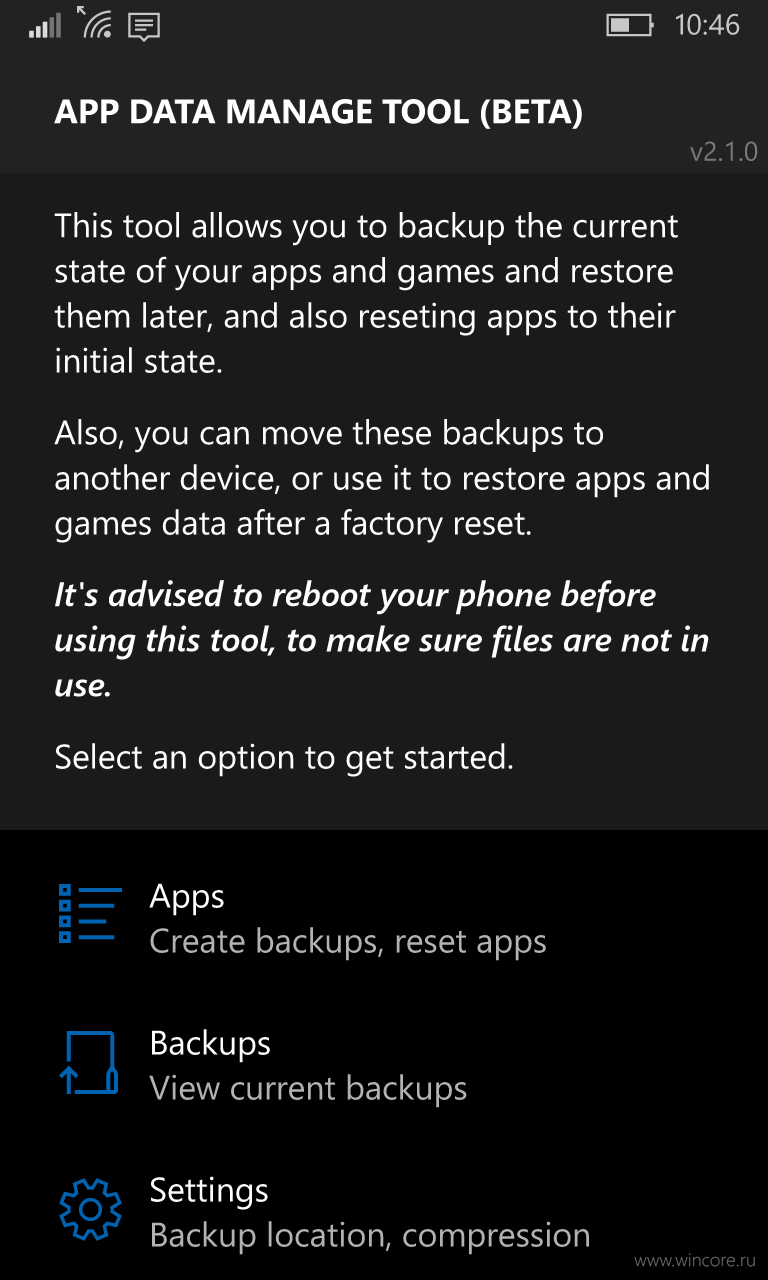Tap "Create backups, reset apps" subtitle
Viewport: 768px width, 1280px height.
click(348, 942)
